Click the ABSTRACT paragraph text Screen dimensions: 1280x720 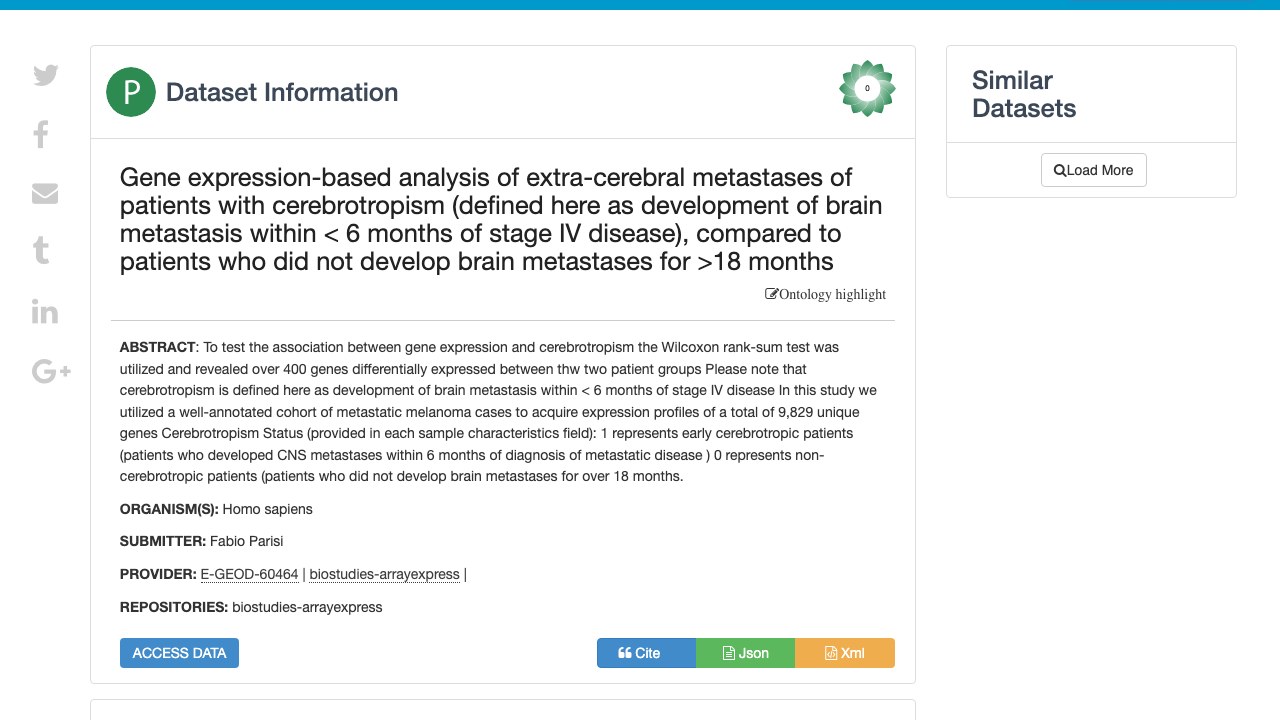(490, 412)
